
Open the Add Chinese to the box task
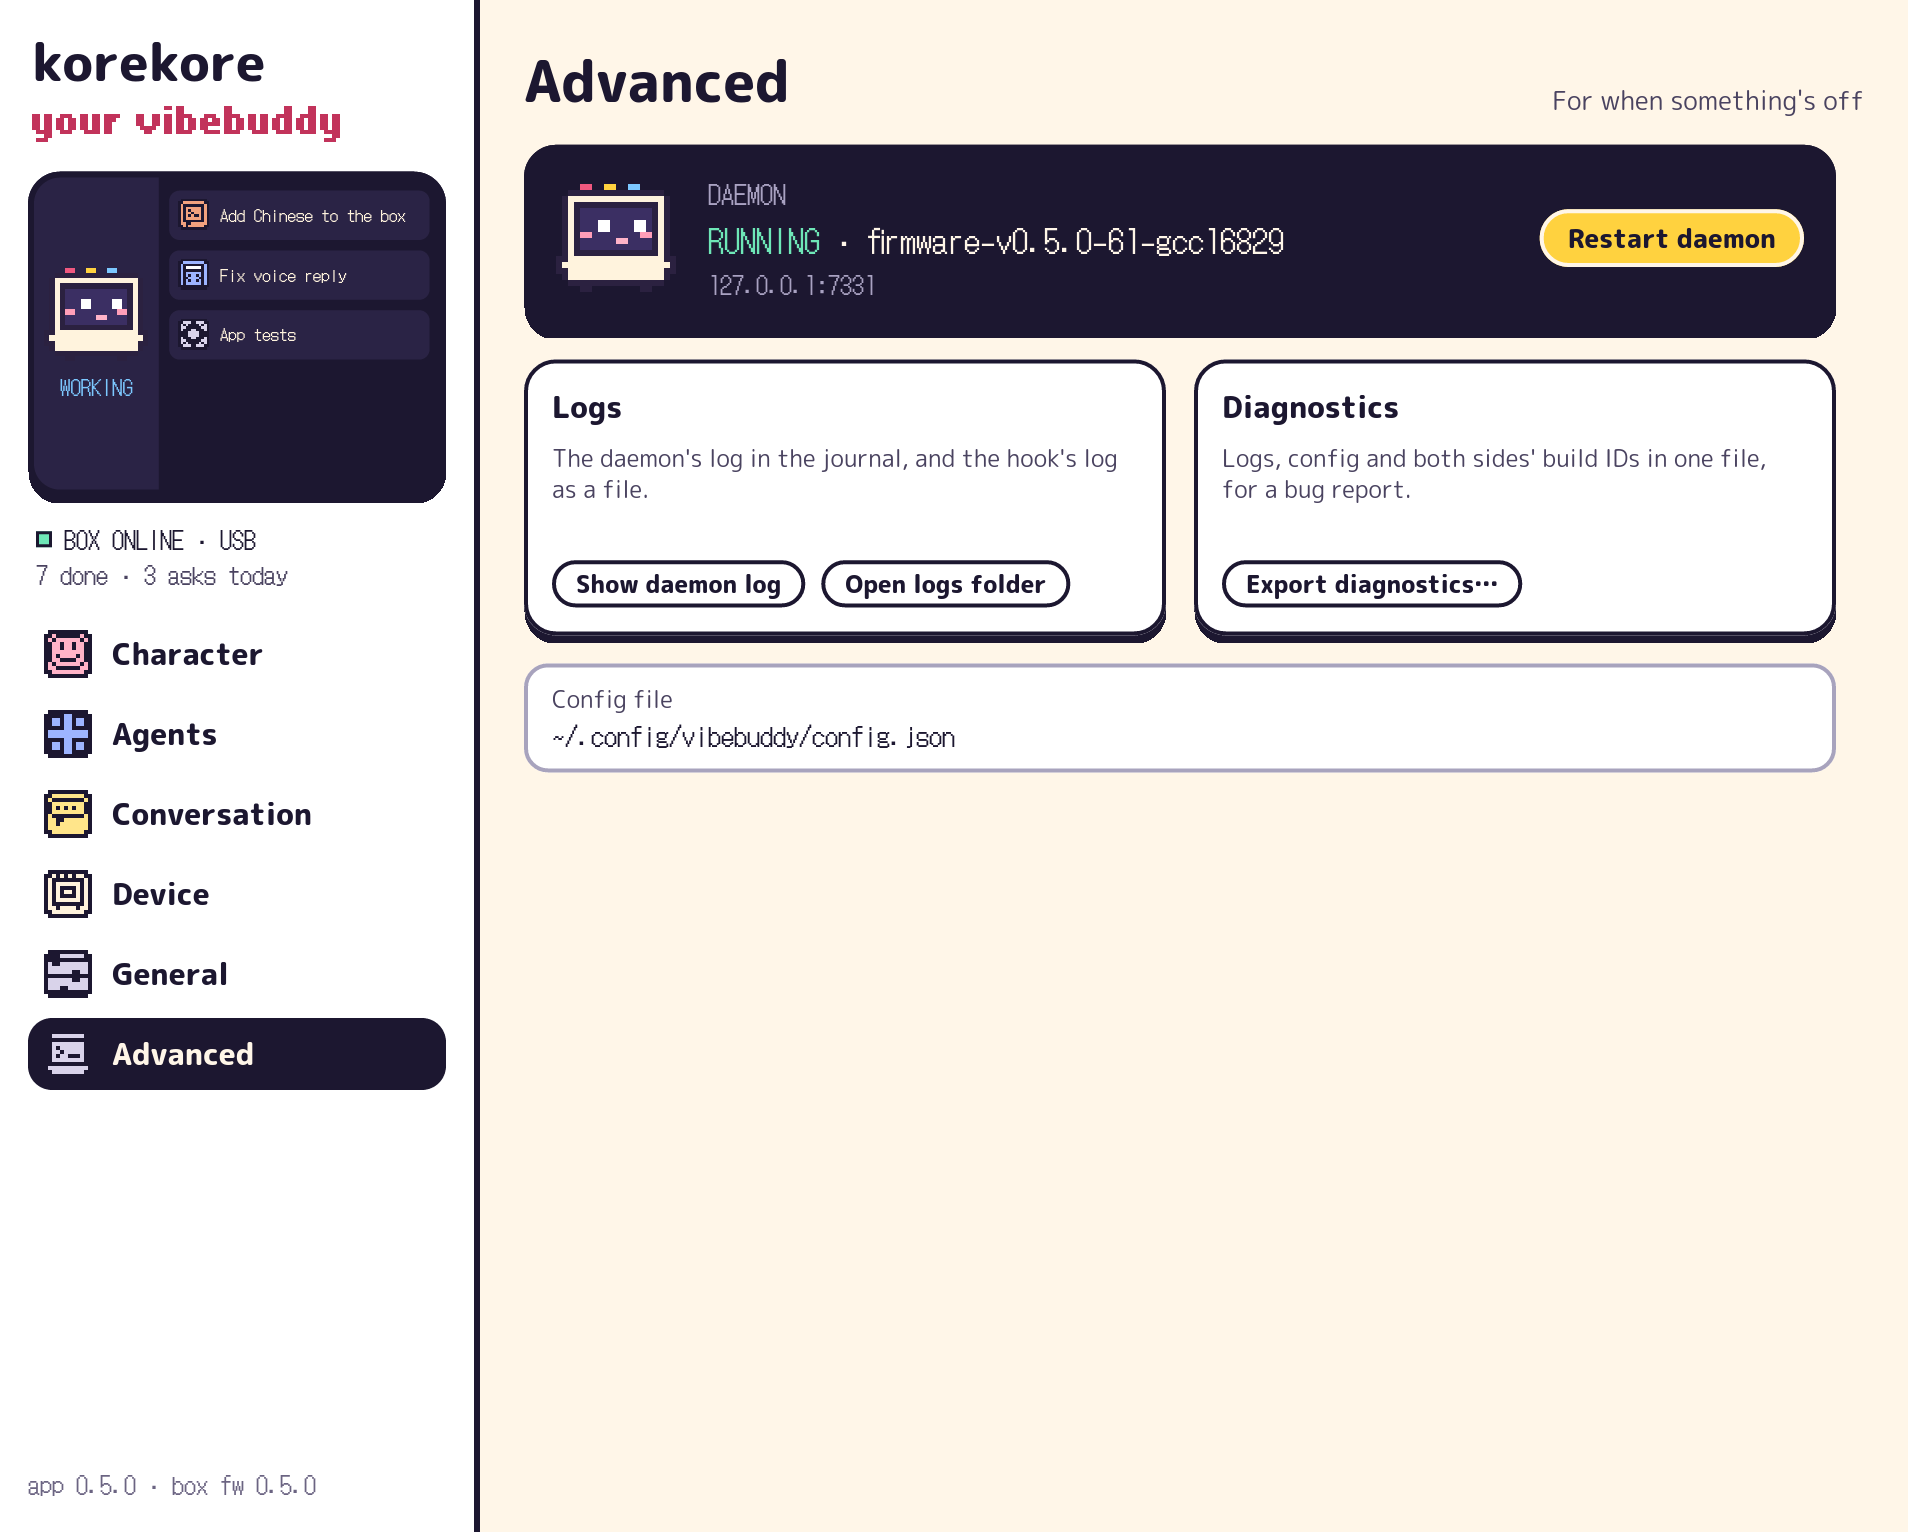coord(299,215)
